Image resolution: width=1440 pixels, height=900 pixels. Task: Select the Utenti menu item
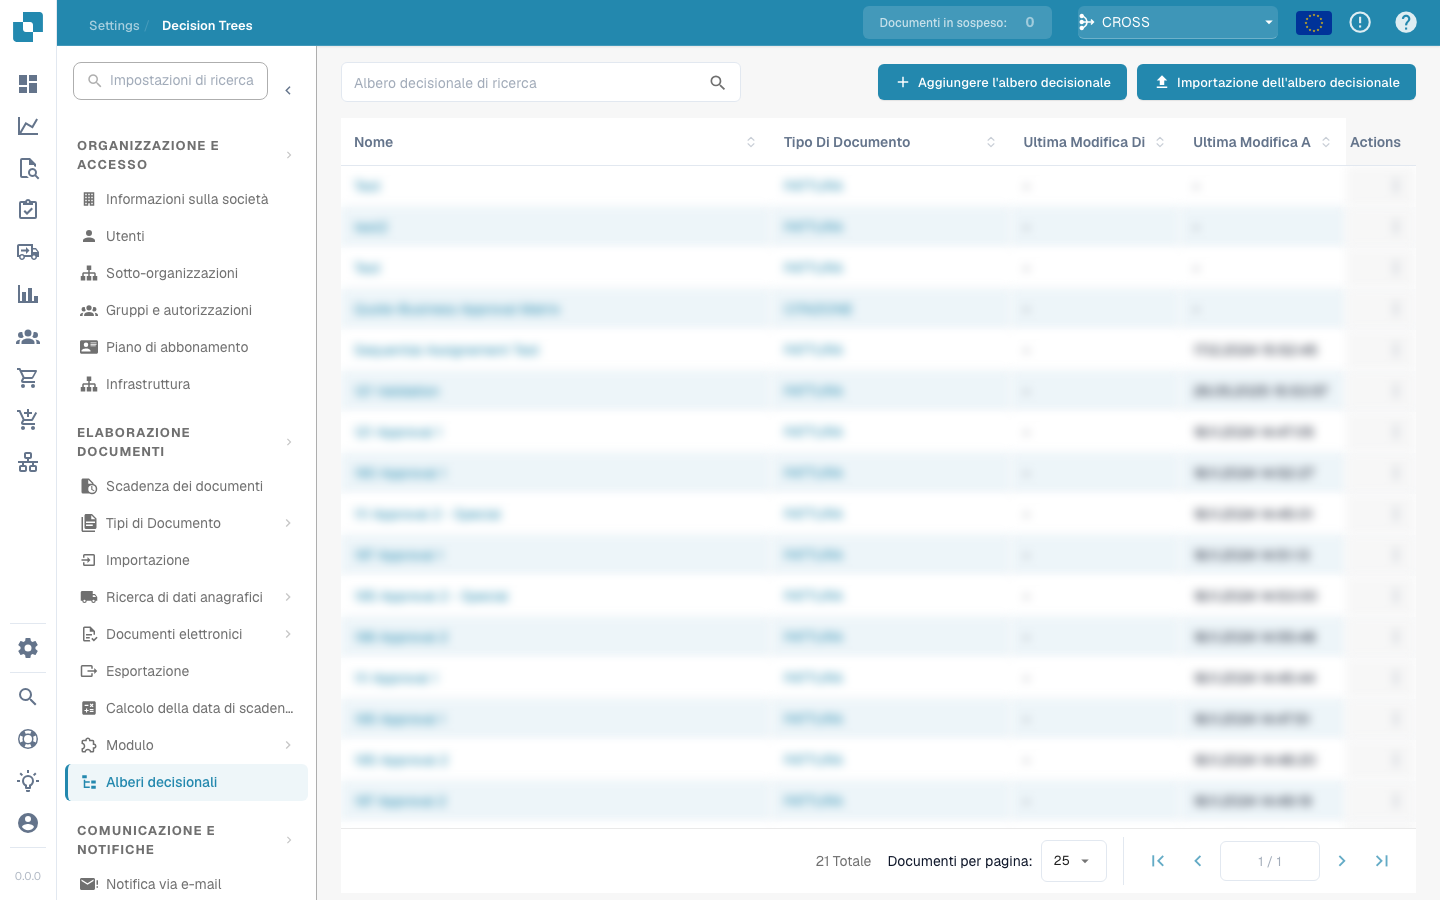pos(186,236)
